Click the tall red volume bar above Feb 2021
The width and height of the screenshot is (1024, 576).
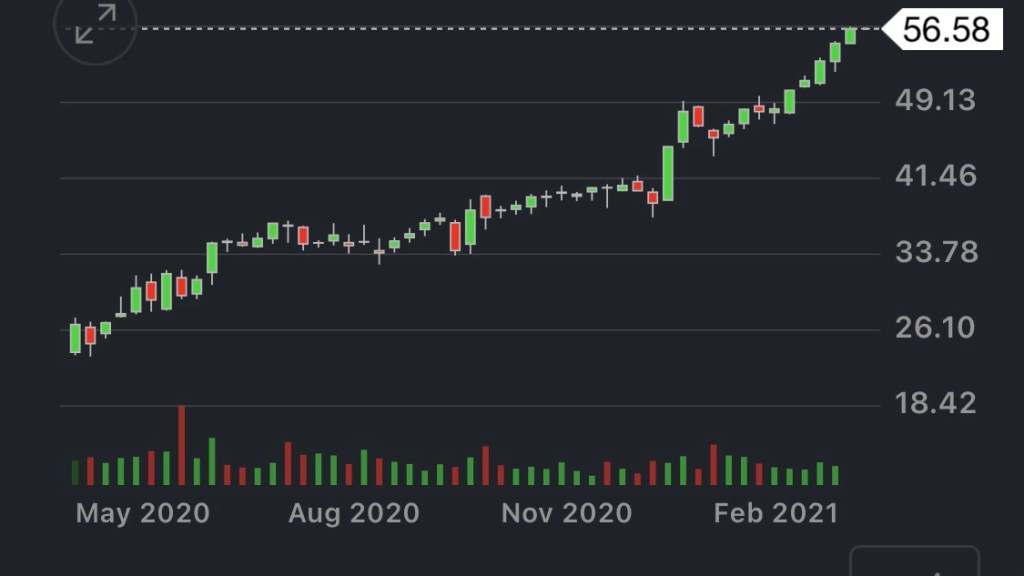click(714, 465)
